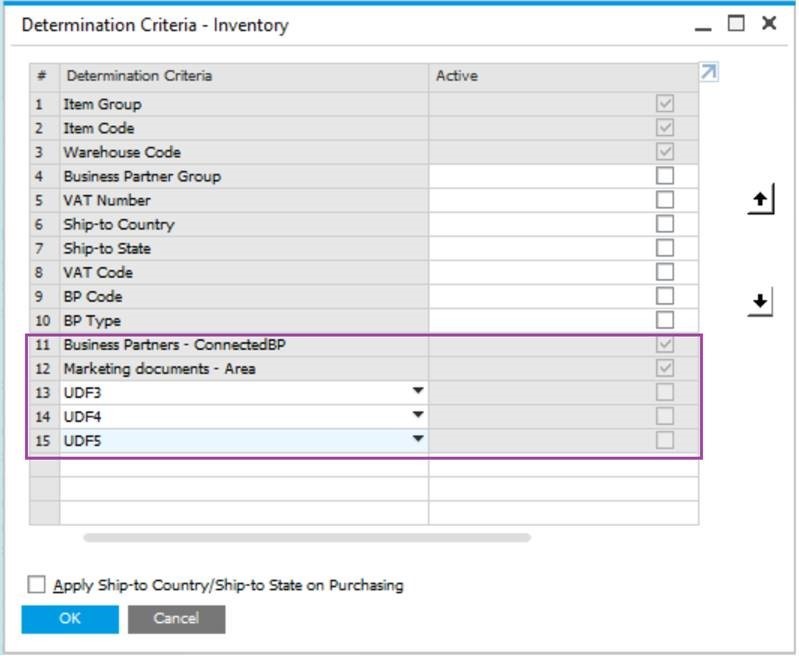Click the Item Group active checkbox

click(x=665, y=103)
